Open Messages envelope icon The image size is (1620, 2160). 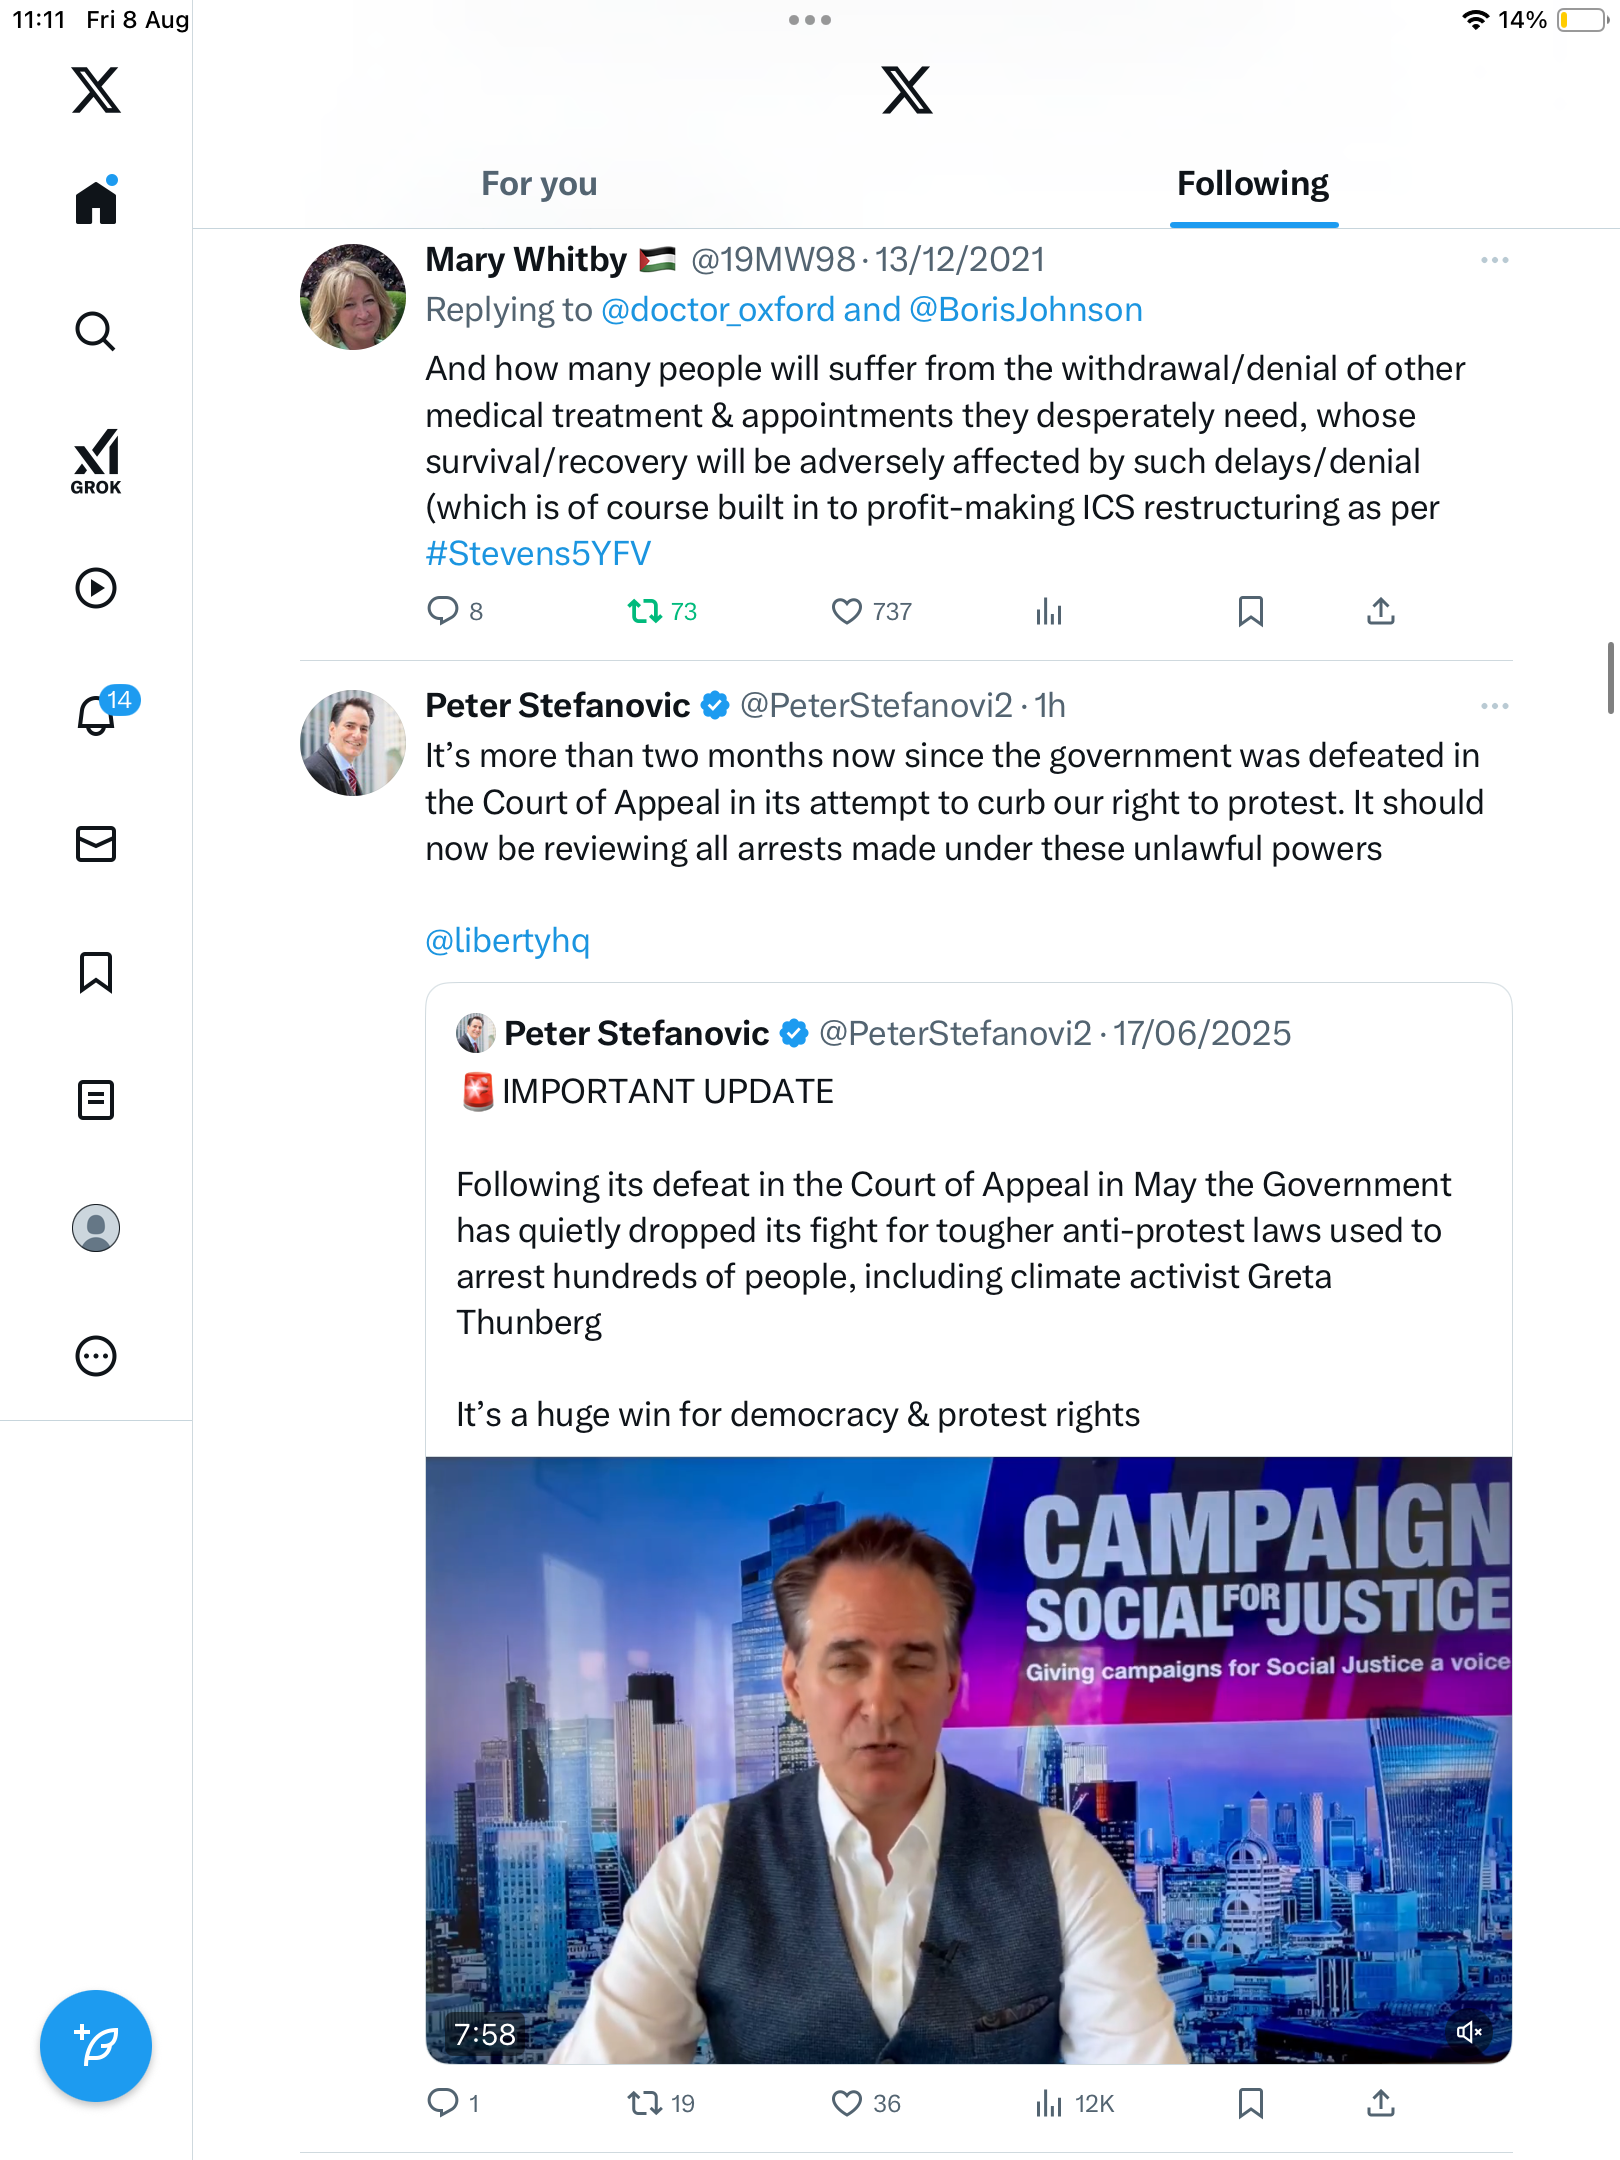[96, 844]
